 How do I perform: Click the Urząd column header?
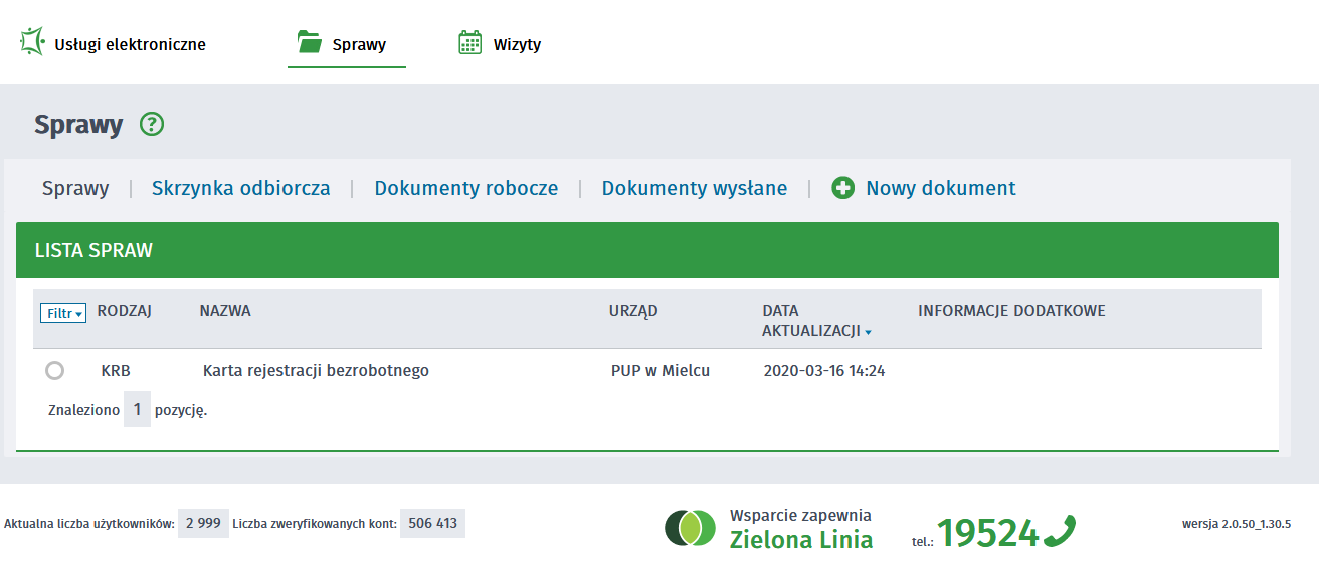(x=634, y=311)
